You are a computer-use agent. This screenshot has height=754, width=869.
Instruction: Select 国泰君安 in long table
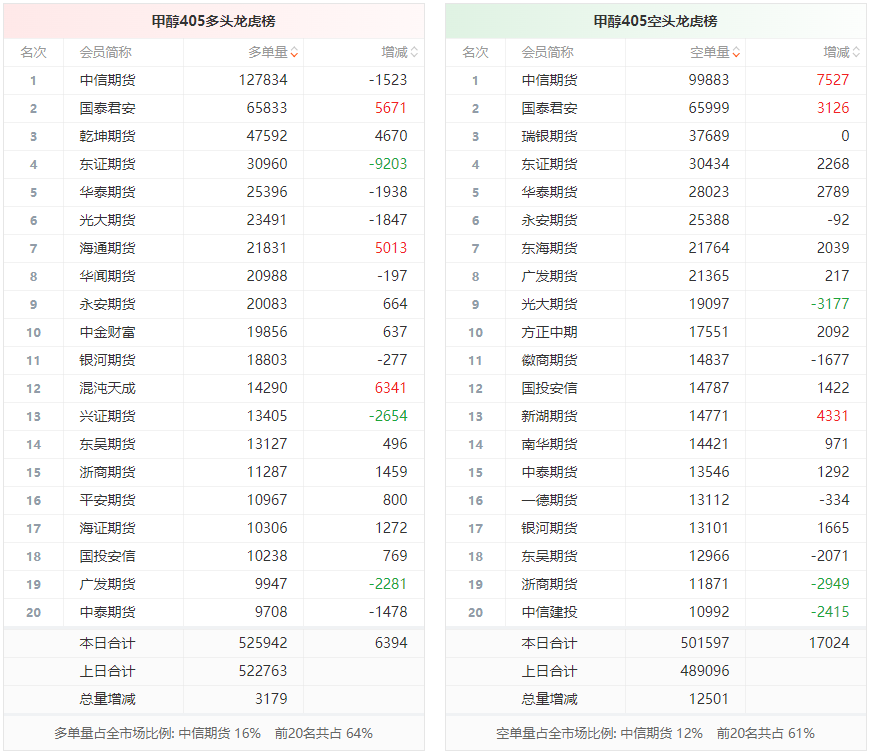[x=107, y=108]
